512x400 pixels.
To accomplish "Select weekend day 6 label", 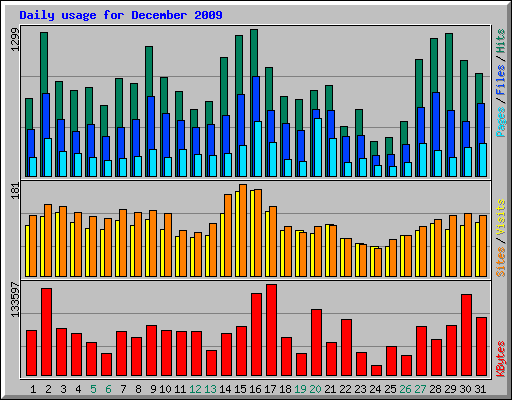I will tap(108, 389).
